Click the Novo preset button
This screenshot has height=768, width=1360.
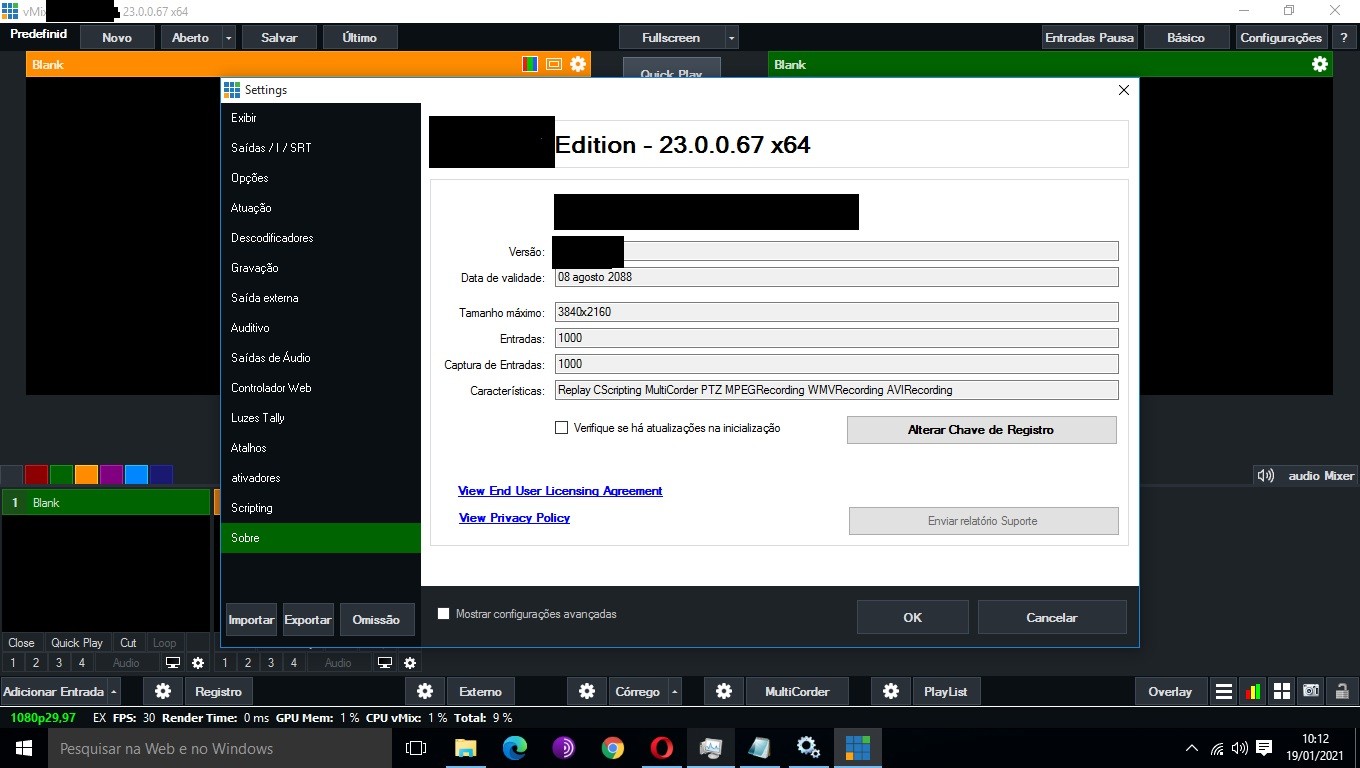point(117,38)
